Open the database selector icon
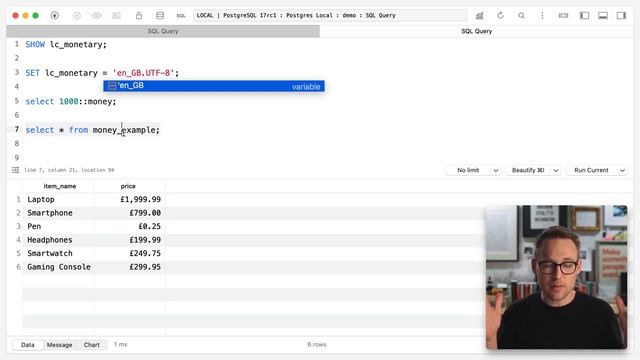 click(x=160, y=16)
